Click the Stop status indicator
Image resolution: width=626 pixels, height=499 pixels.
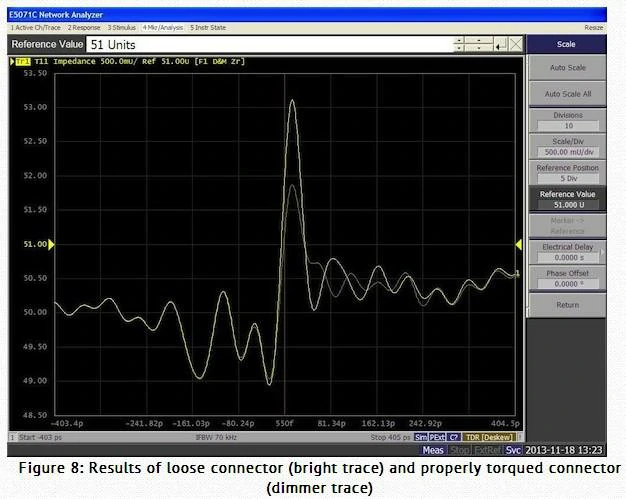460,450
